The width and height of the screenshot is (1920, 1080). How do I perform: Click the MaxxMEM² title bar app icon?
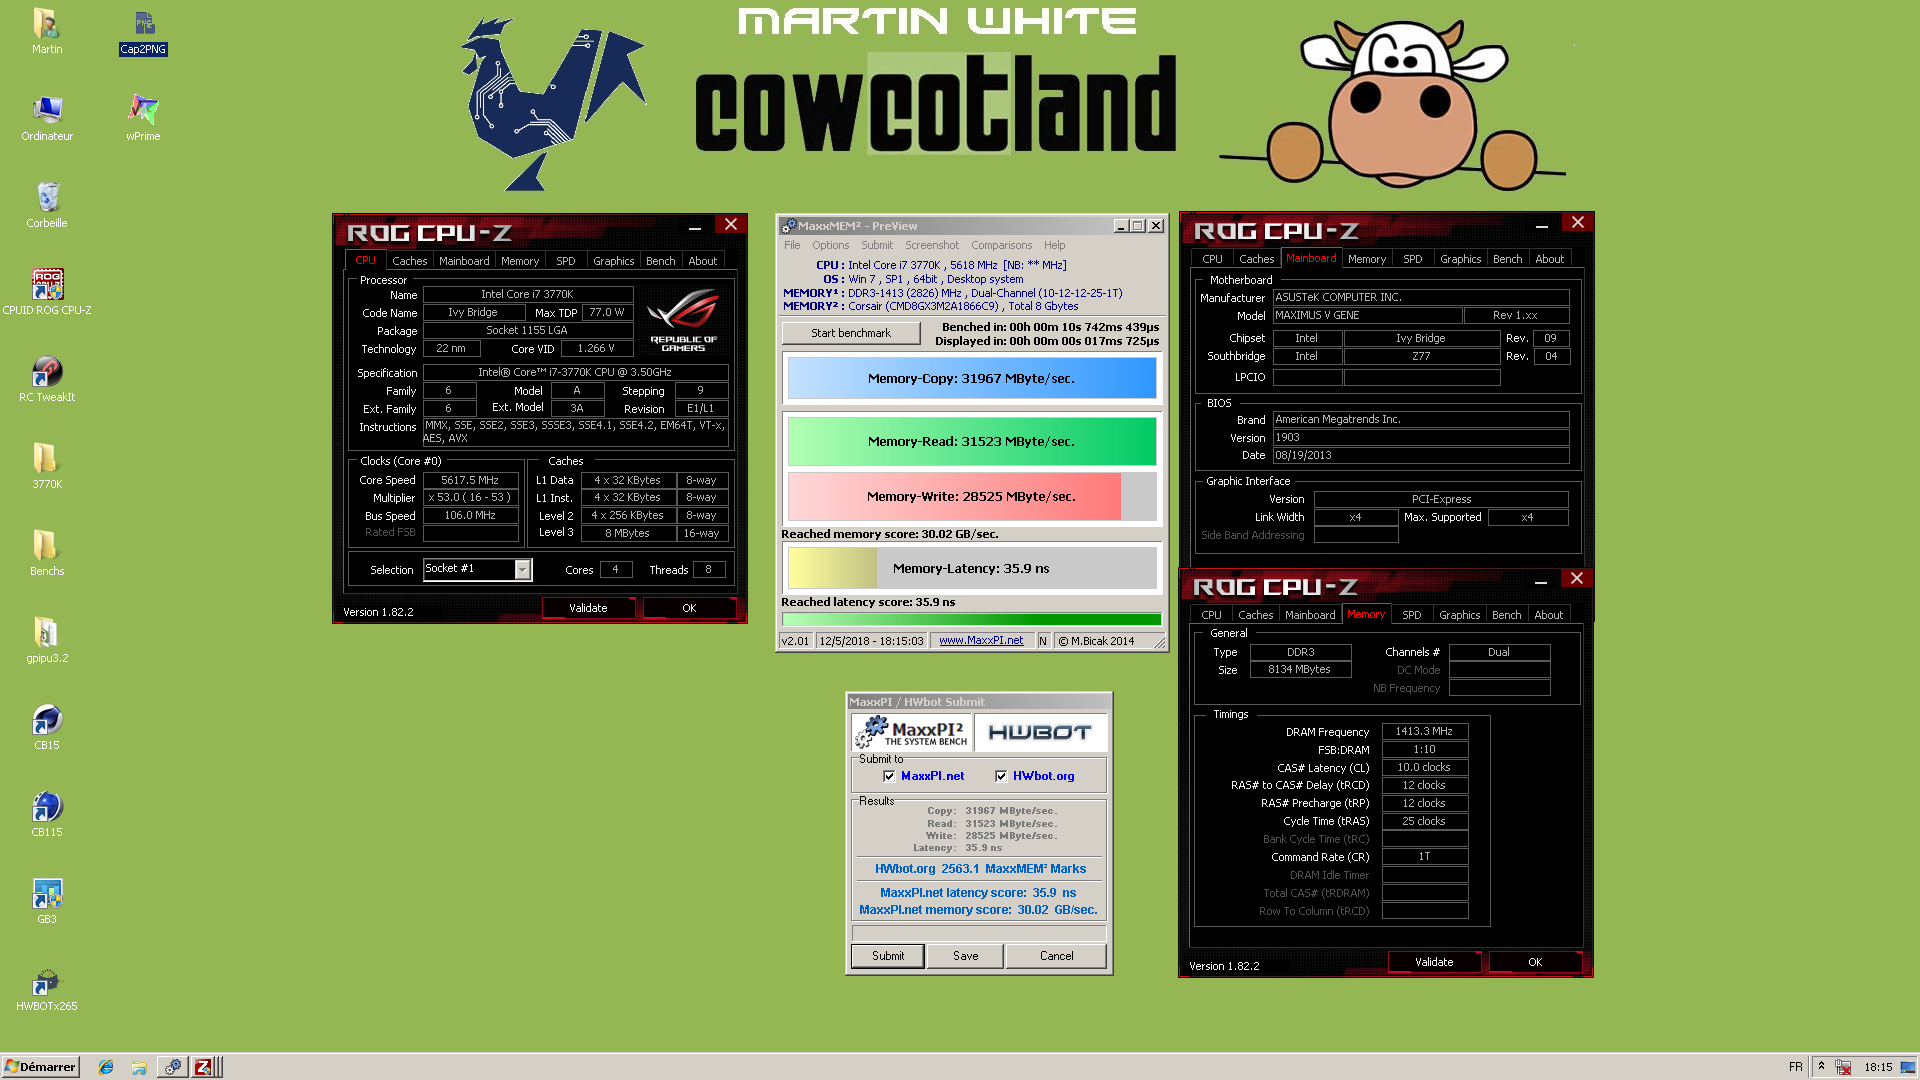[789, 226]
